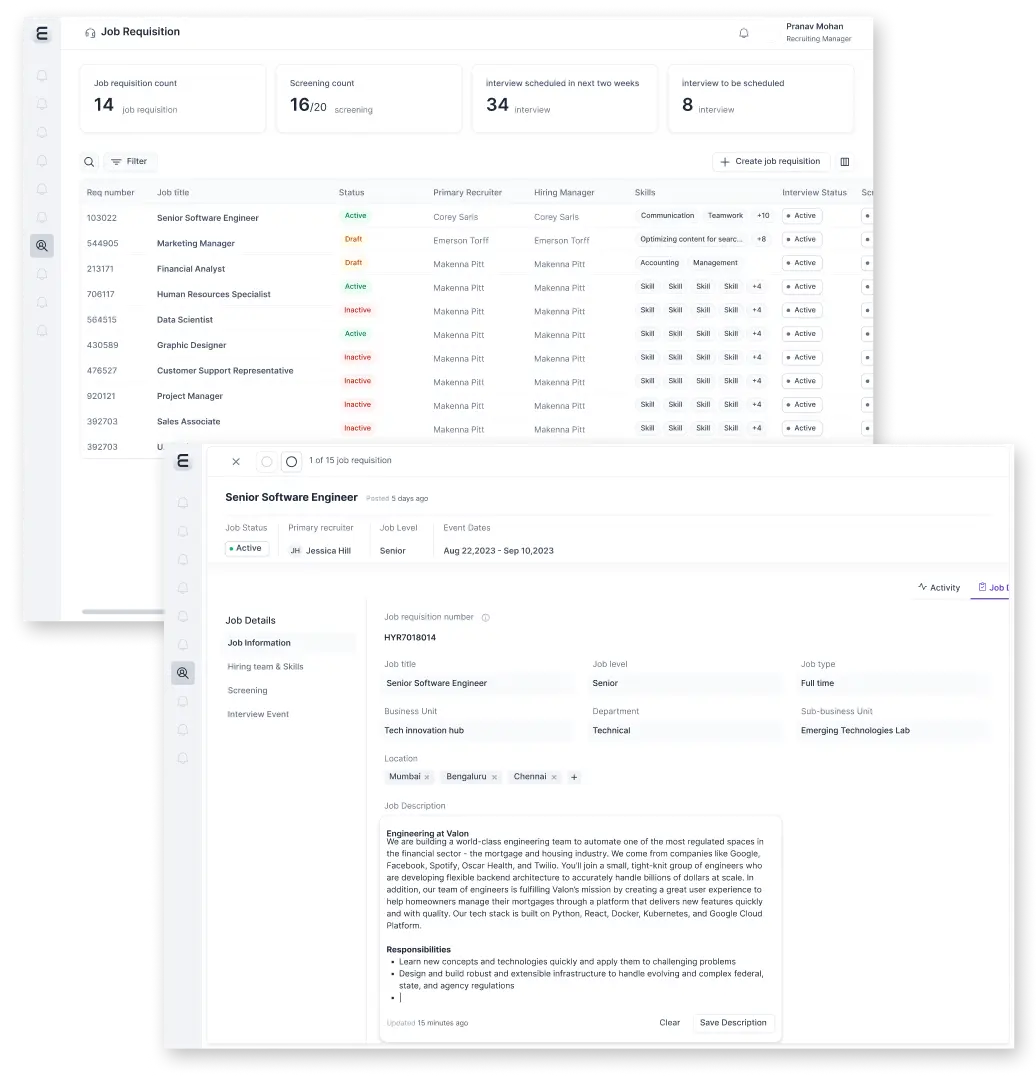1036x1084 pixels.
Task: Expand the +10 skills on the Senior Software Engineer row
Action: [x=762, y=216]
